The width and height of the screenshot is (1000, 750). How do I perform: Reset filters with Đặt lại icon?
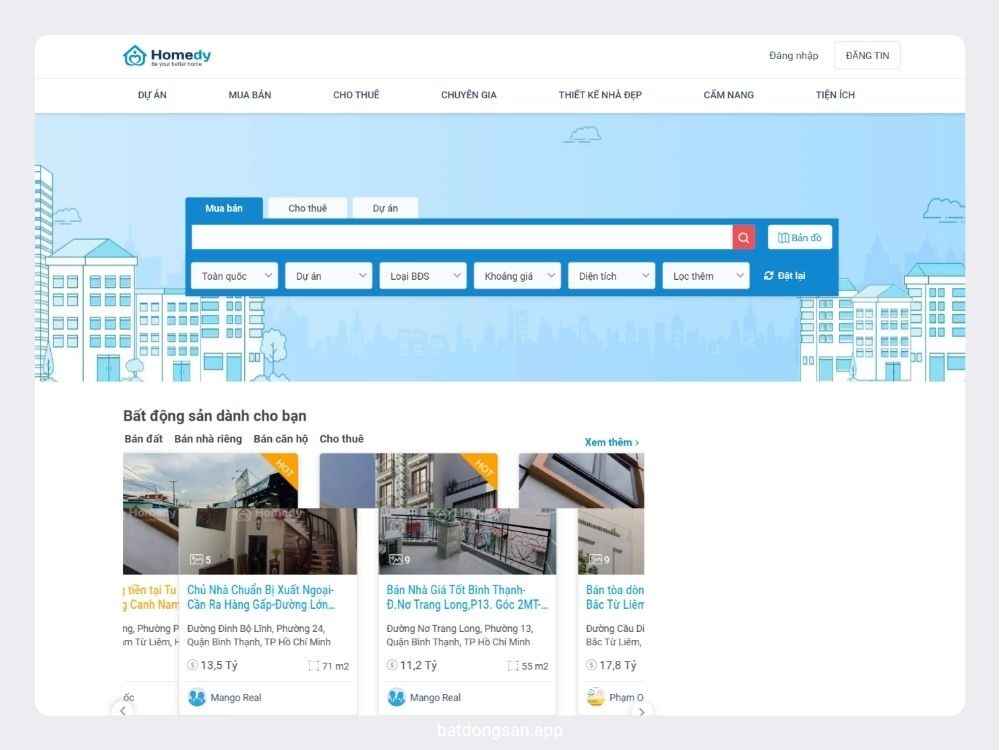[769, 276]
